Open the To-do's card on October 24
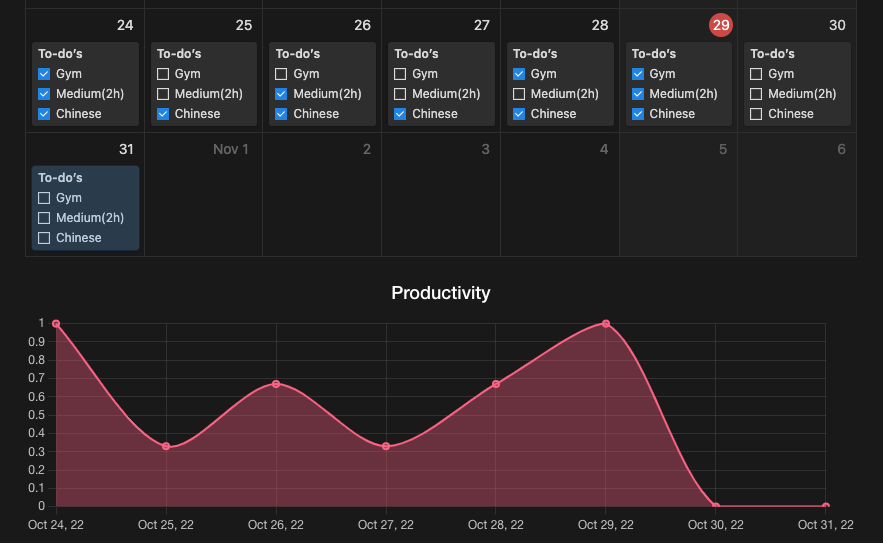 85,84
